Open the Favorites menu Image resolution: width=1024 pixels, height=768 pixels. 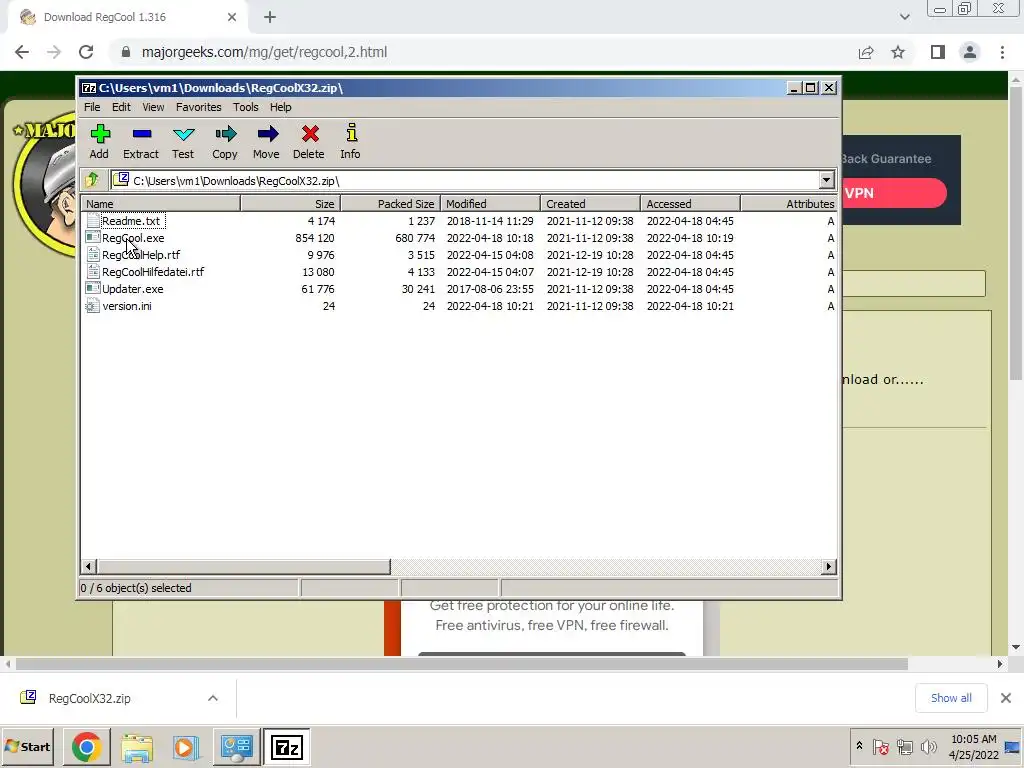point(199,107)
